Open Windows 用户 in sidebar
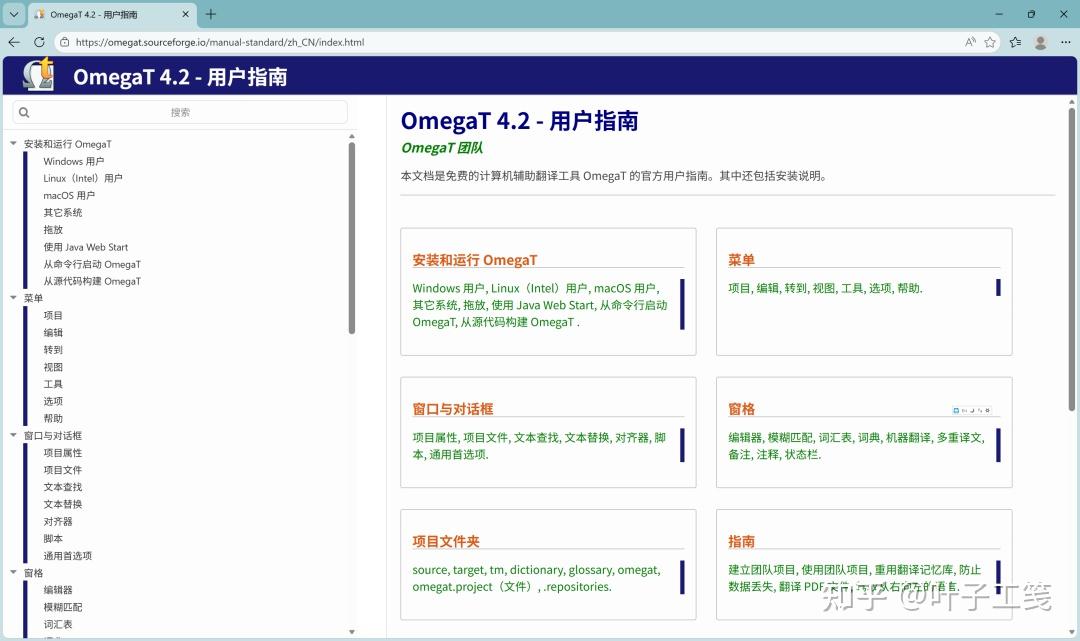 (x=74, y=161)
